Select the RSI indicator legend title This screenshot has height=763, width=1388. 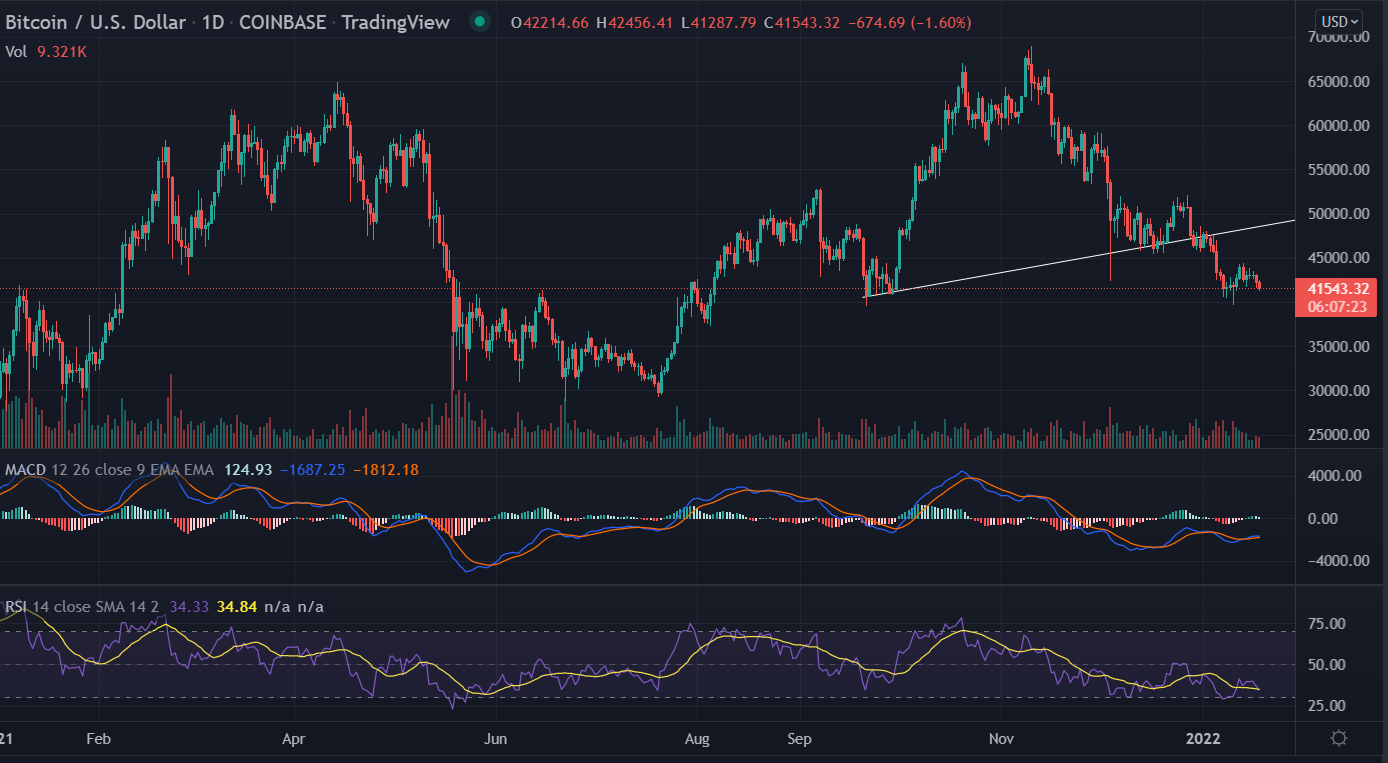[x=17, y=606]
